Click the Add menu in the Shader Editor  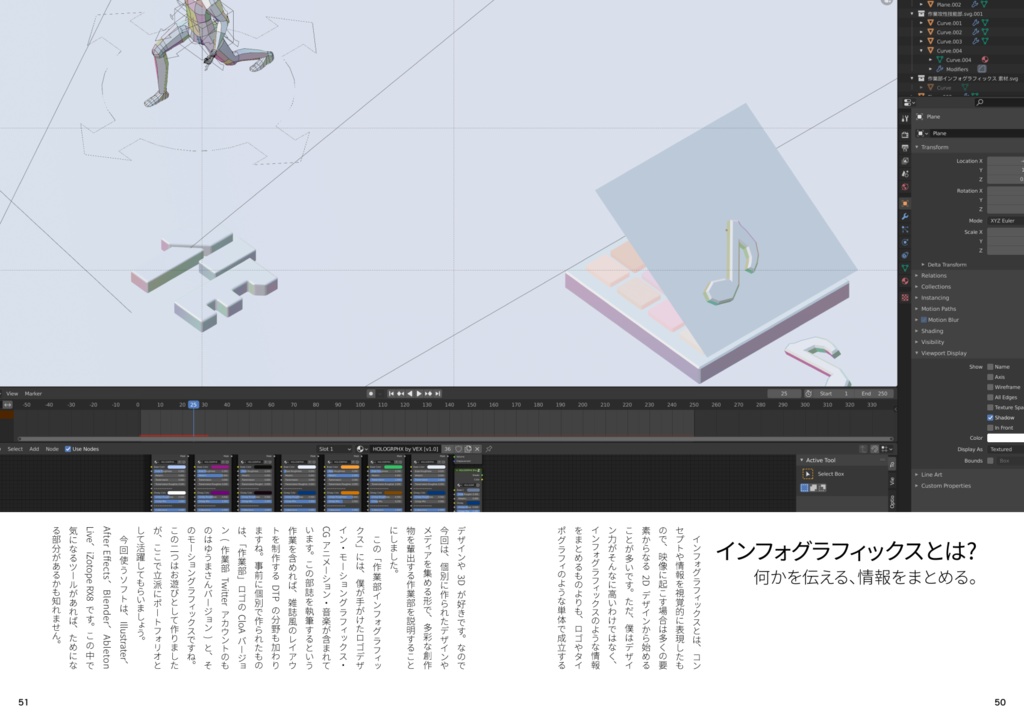pyautogui.click(x=33, y=448)
